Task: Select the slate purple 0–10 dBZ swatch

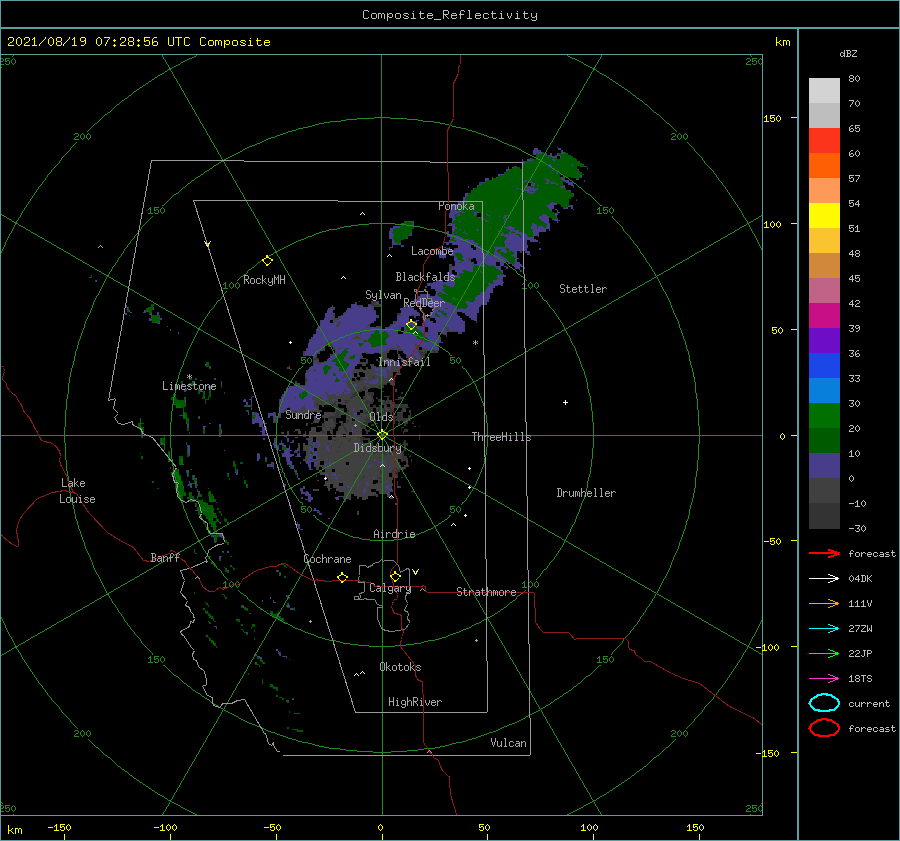Action: [x=824, y=465]
